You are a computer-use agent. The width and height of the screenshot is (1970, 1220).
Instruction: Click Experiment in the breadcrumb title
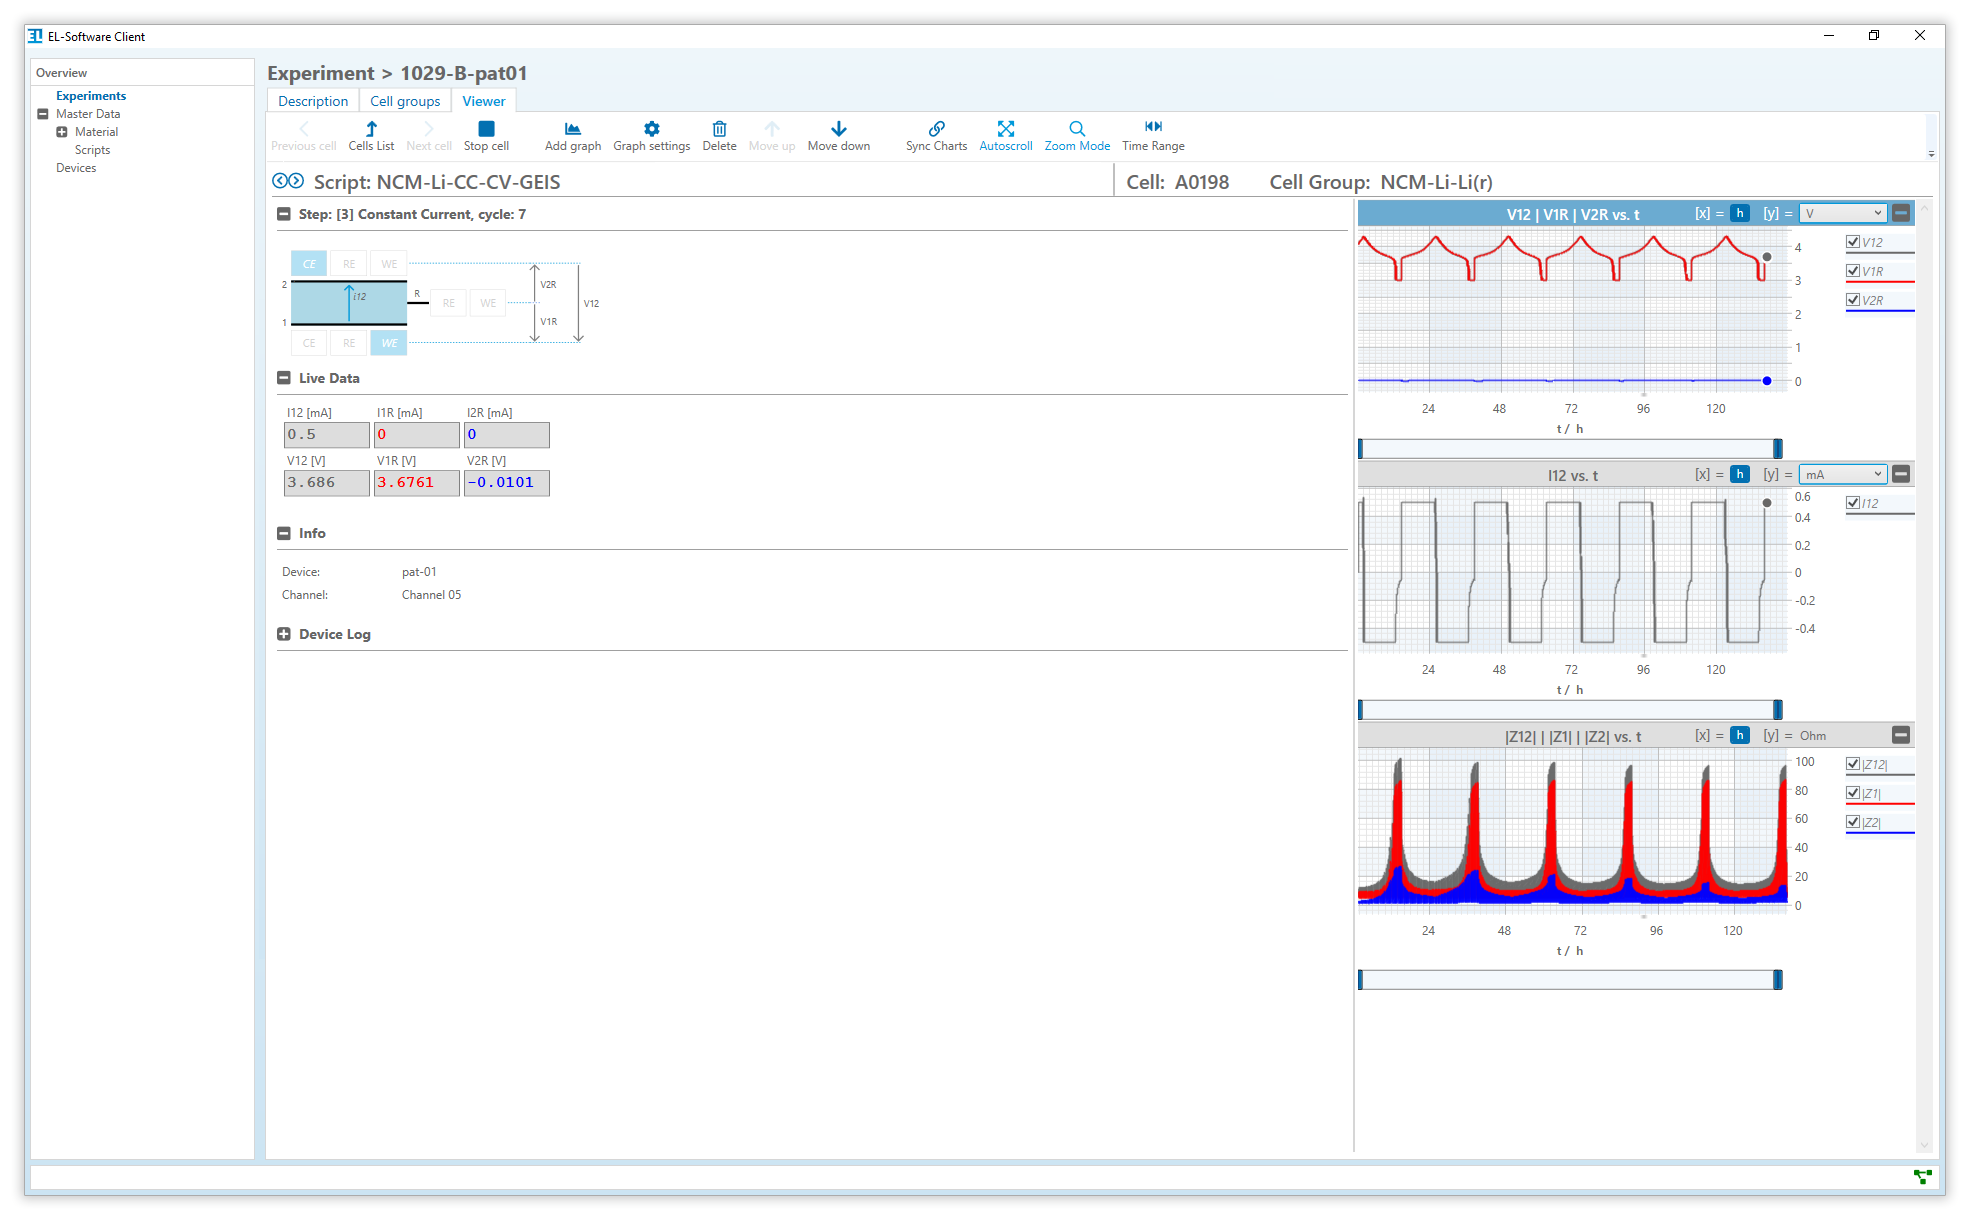(320, 73)
